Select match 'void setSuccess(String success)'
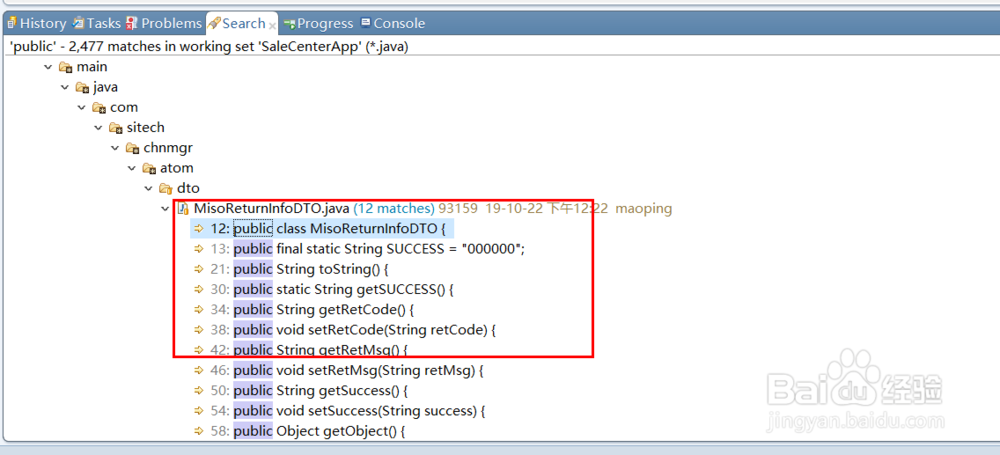The width and height of the screenshot is (1000, 455). 377,411
